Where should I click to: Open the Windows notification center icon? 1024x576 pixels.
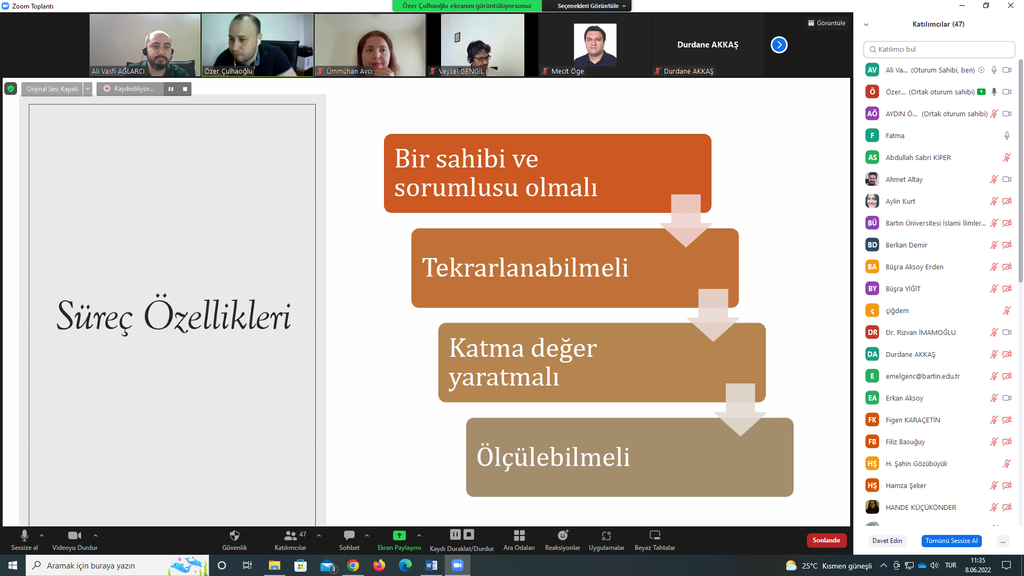[x=1006, y=566]
